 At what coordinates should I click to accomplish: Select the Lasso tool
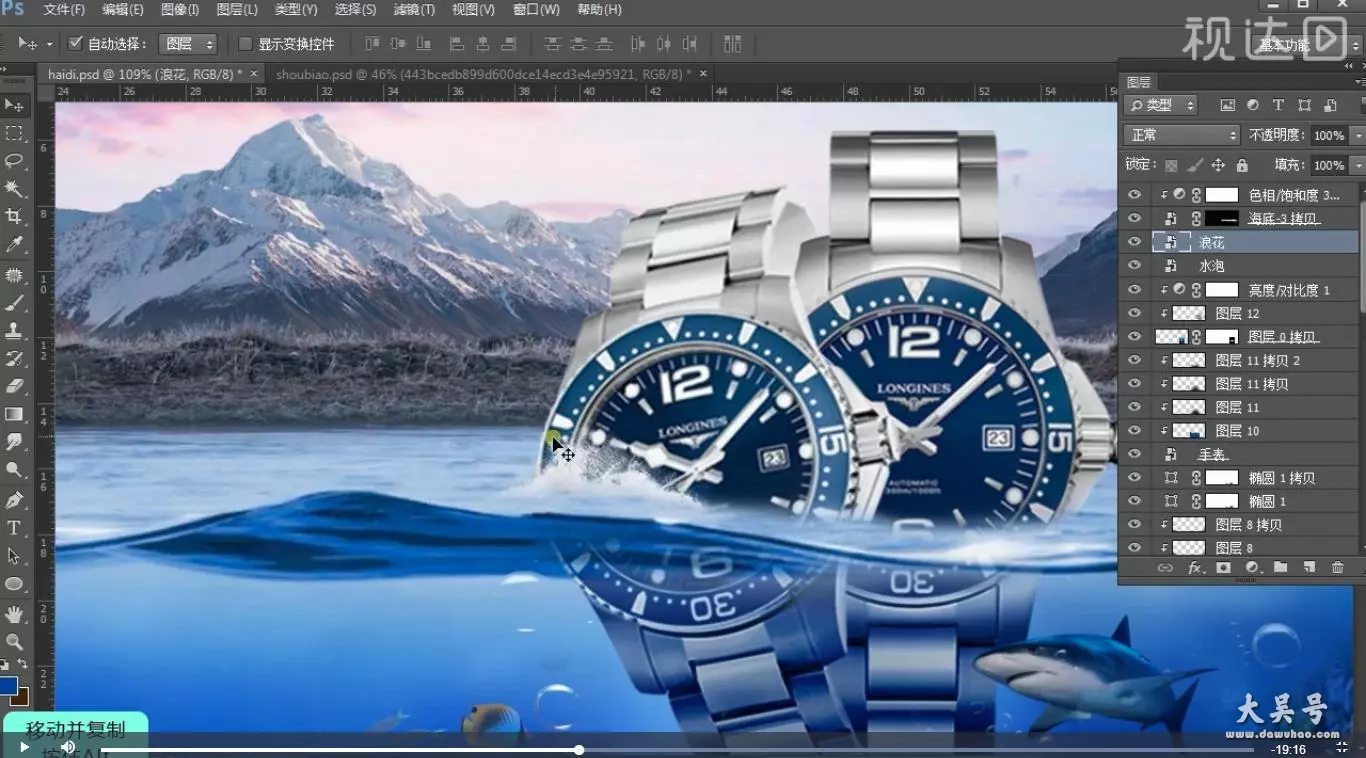click(x=14, y=161)
